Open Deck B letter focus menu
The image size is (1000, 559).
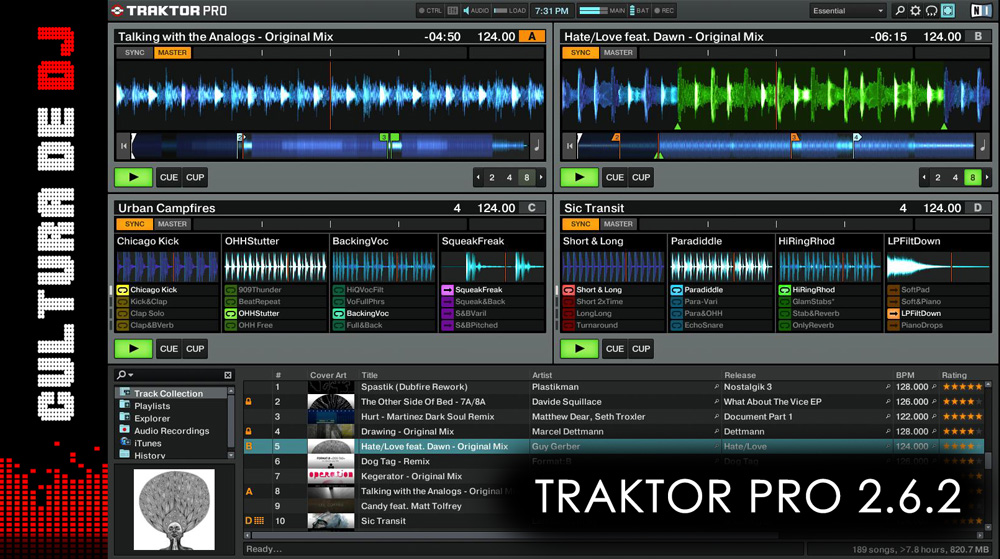pyautogui.click(x=978, y=36)
